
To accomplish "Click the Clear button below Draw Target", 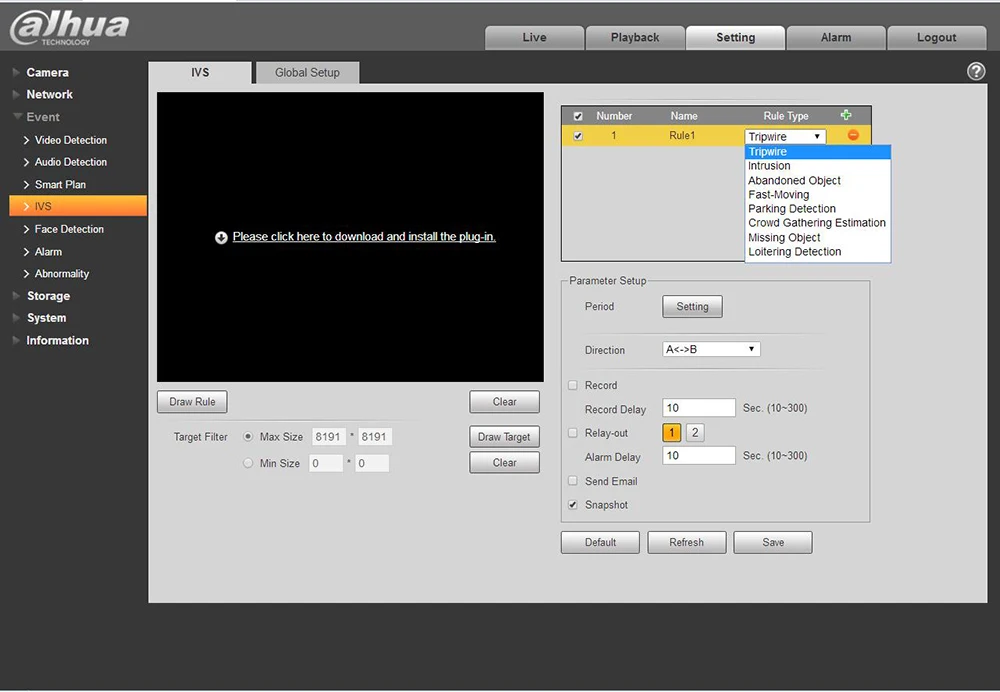I will pos(504,462).
